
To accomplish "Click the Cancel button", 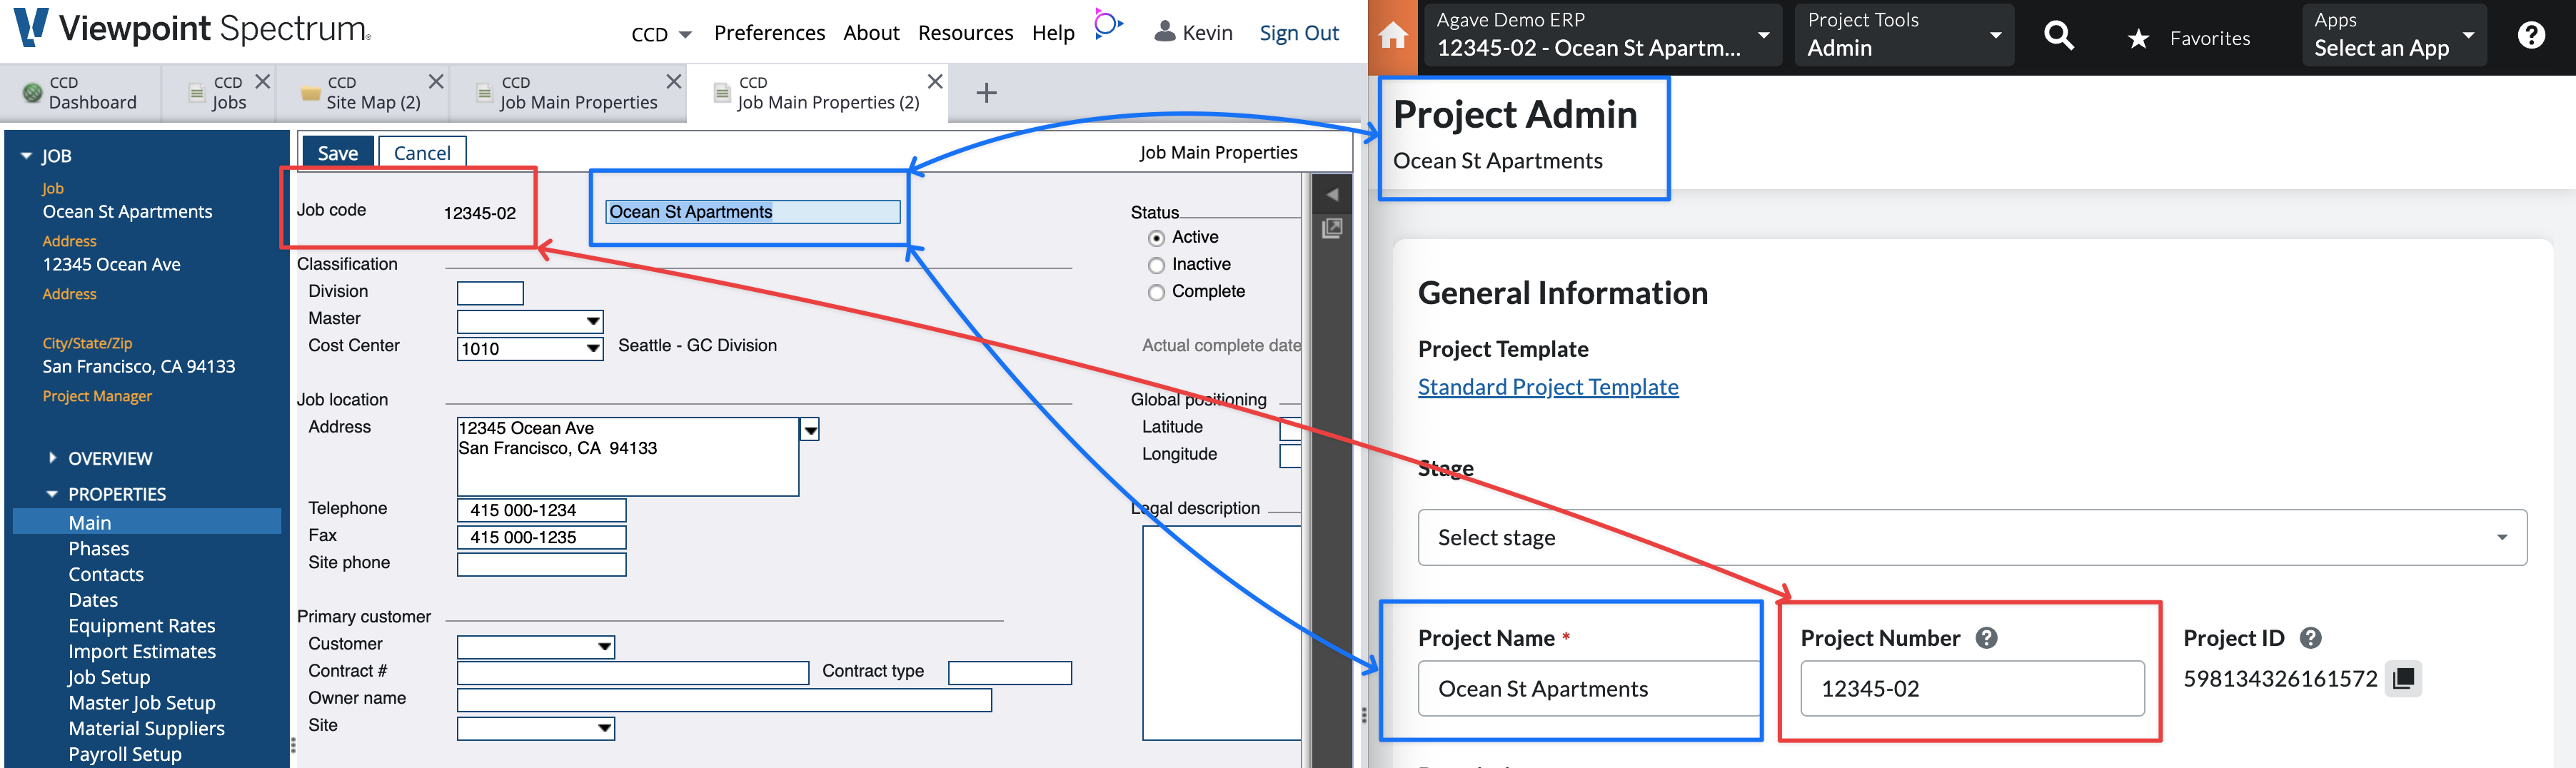I will tap(422, 153).
